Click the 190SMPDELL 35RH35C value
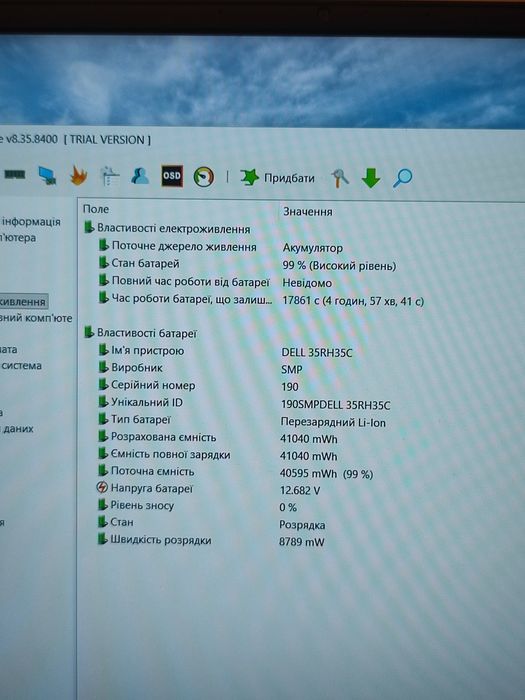This screenshot has height=700, width=525. (335, 405)
